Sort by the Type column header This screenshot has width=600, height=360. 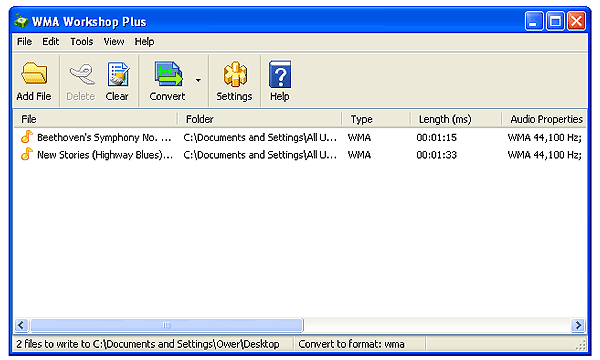[376, 119]
